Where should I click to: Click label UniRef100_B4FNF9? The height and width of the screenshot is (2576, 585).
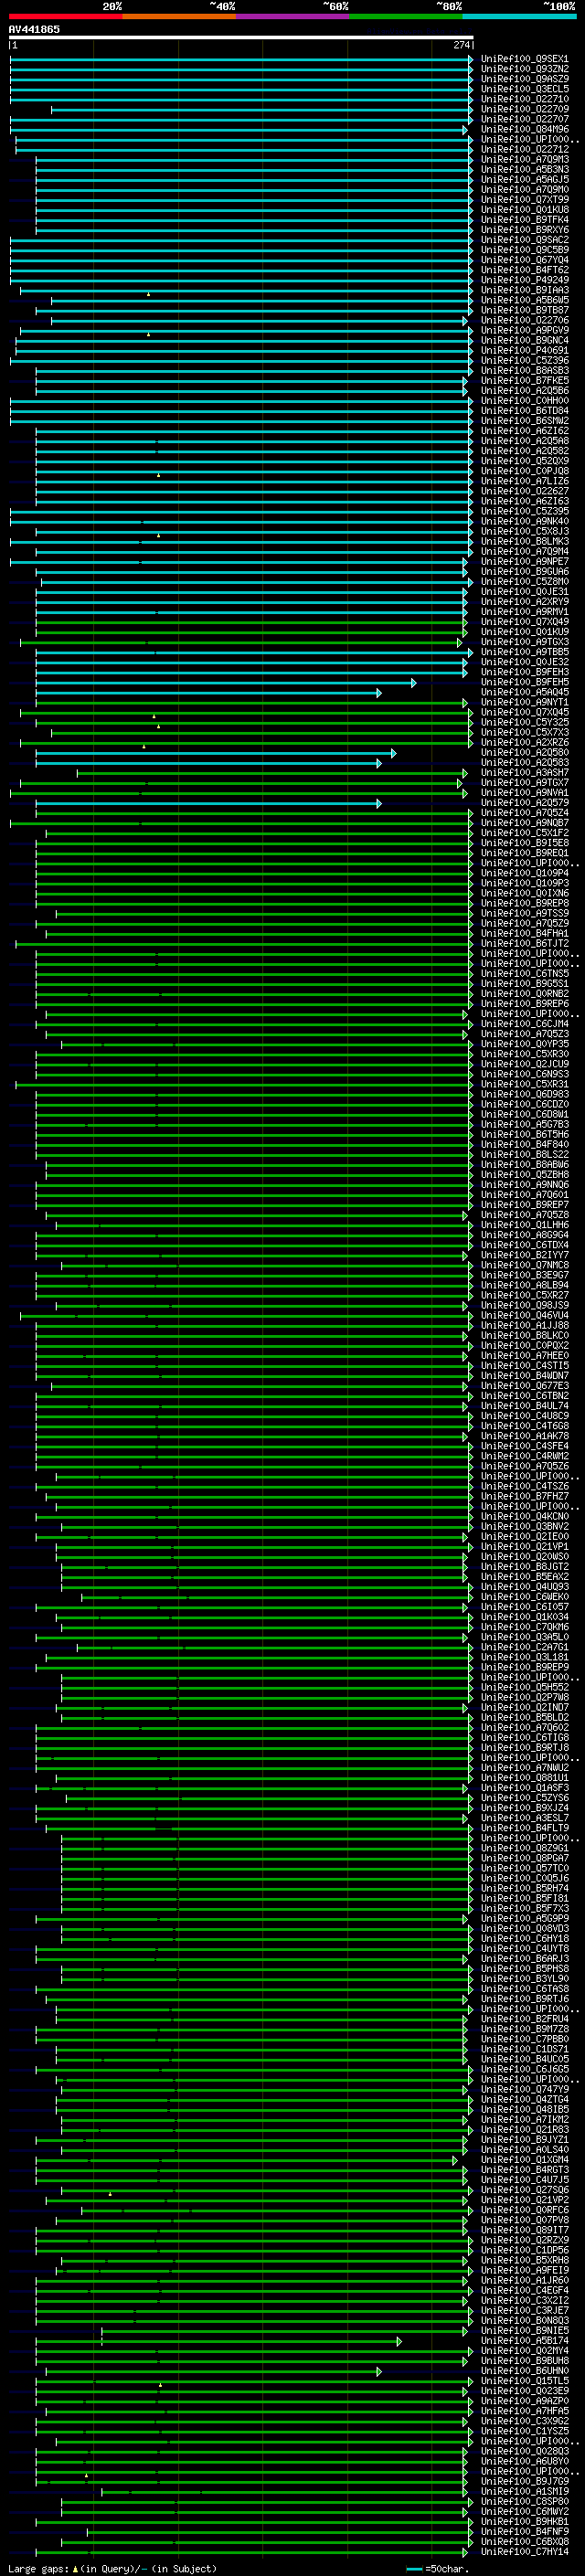524,2532
